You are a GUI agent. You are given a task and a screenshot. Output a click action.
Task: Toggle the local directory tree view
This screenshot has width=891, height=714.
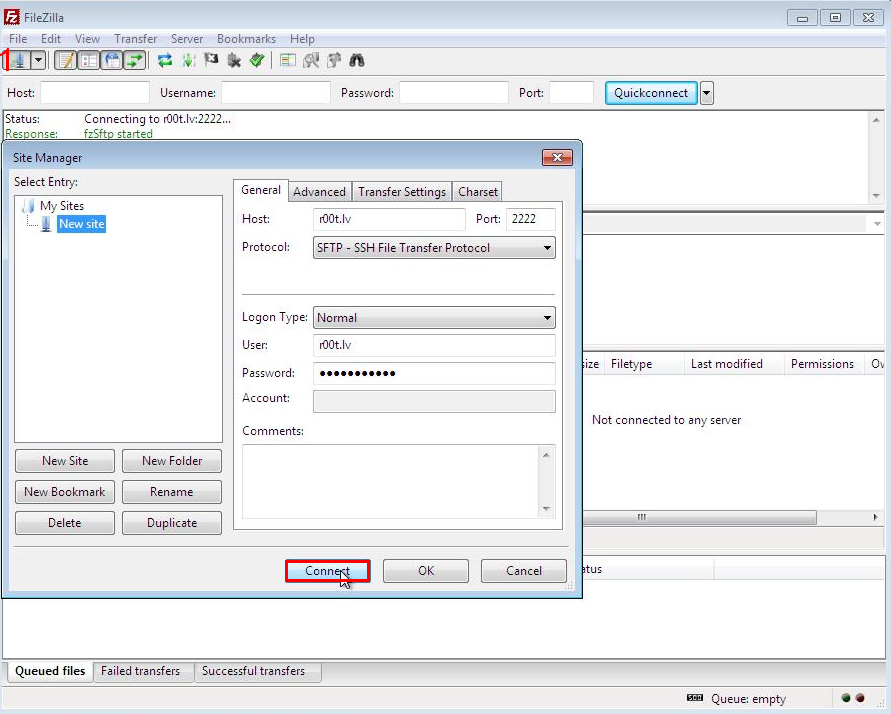[89, 60]
